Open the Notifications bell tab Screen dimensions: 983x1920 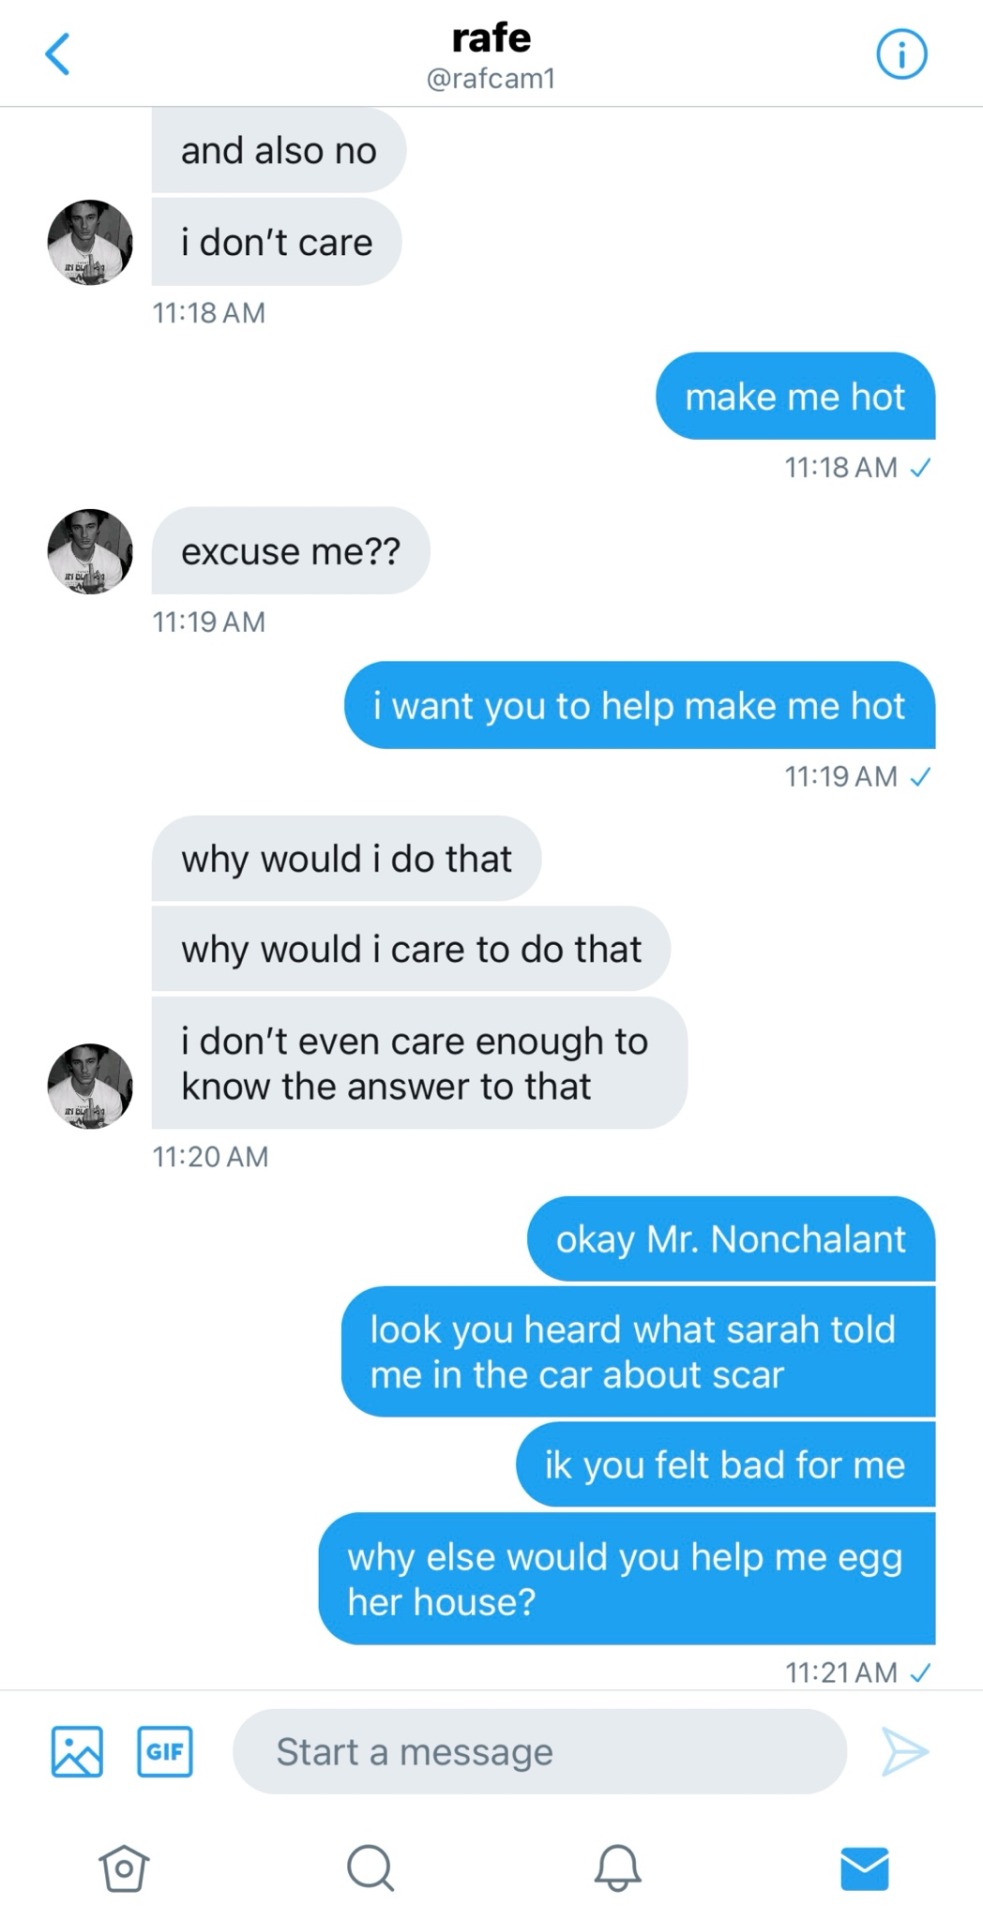click(x=617, y=1868)
